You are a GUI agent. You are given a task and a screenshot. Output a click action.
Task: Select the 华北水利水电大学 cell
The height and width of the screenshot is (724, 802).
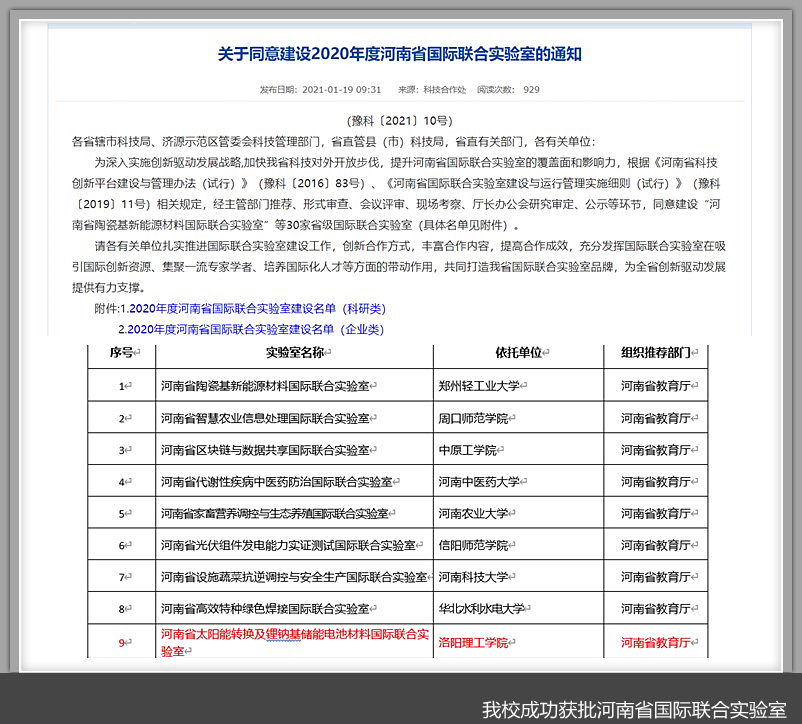point(481,608)
